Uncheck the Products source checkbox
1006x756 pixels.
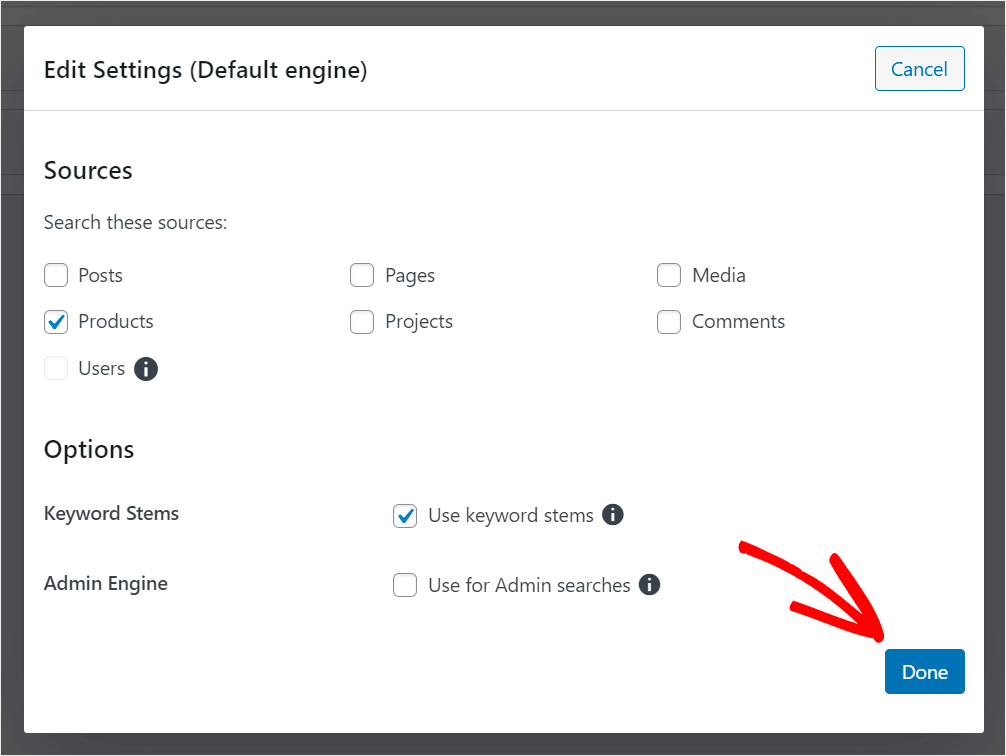pyautogui.click(x=56, y=322)
